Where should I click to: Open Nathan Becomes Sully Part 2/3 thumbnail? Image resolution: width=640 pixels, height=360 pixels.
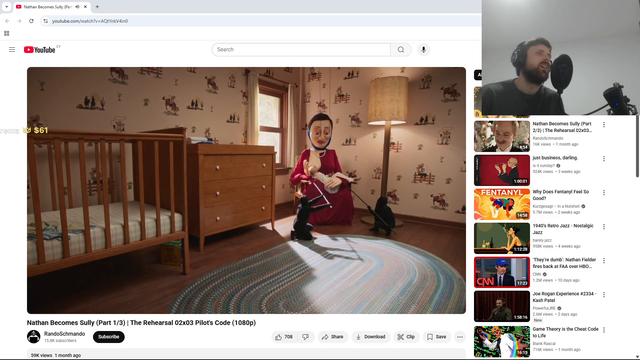502,136
